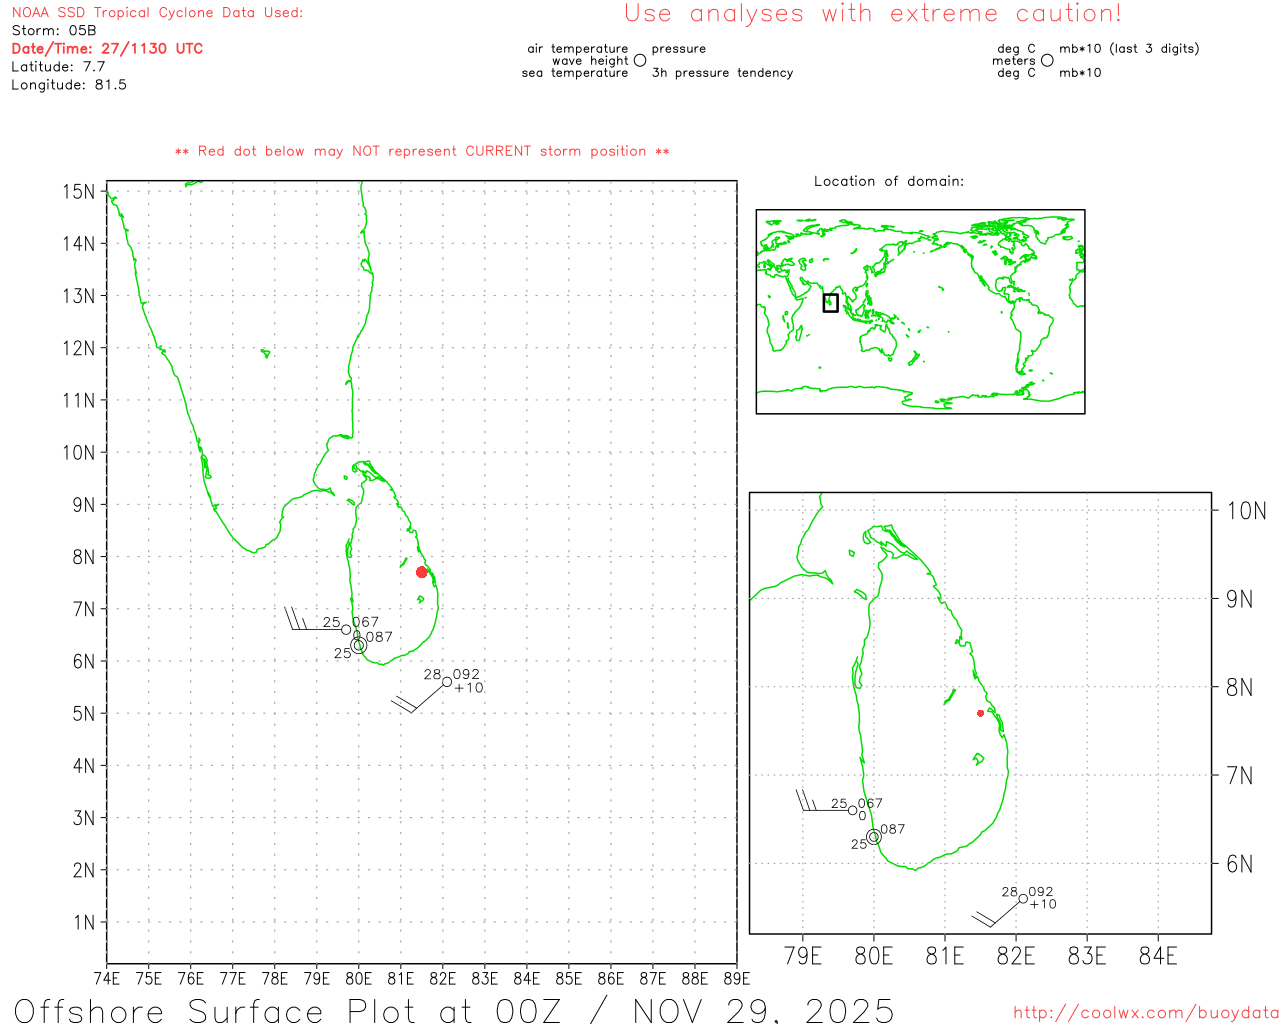This screenshot has height=1024, width=1280.
Task: Click the 'sea temperature' legend label
Action: (575, 73)
